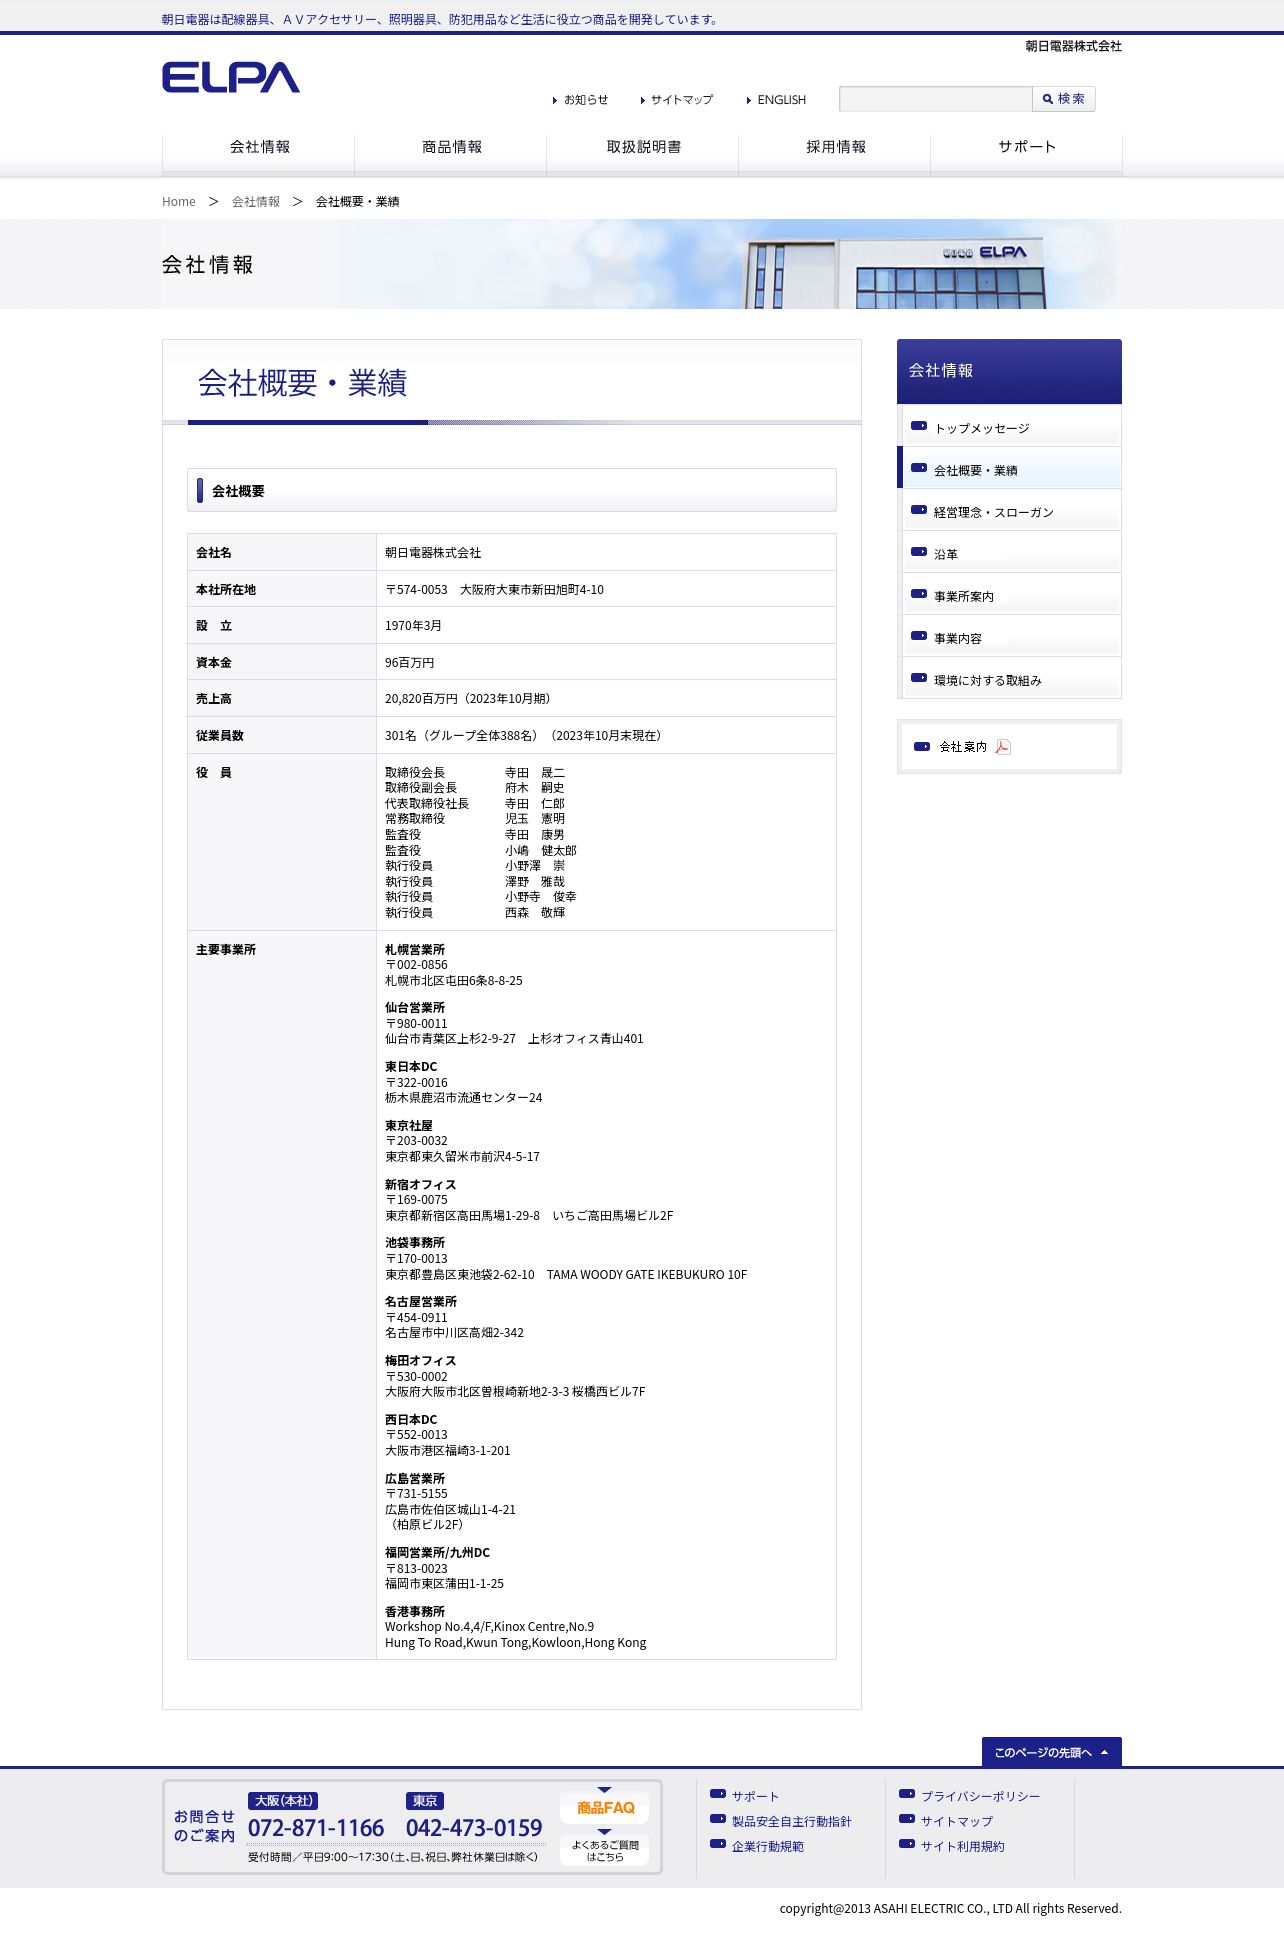The height and width of the screenshot is (1944, 1284).
Task: Click the arrow icon beside トップメッセージ
Action: tap(919, 426)
